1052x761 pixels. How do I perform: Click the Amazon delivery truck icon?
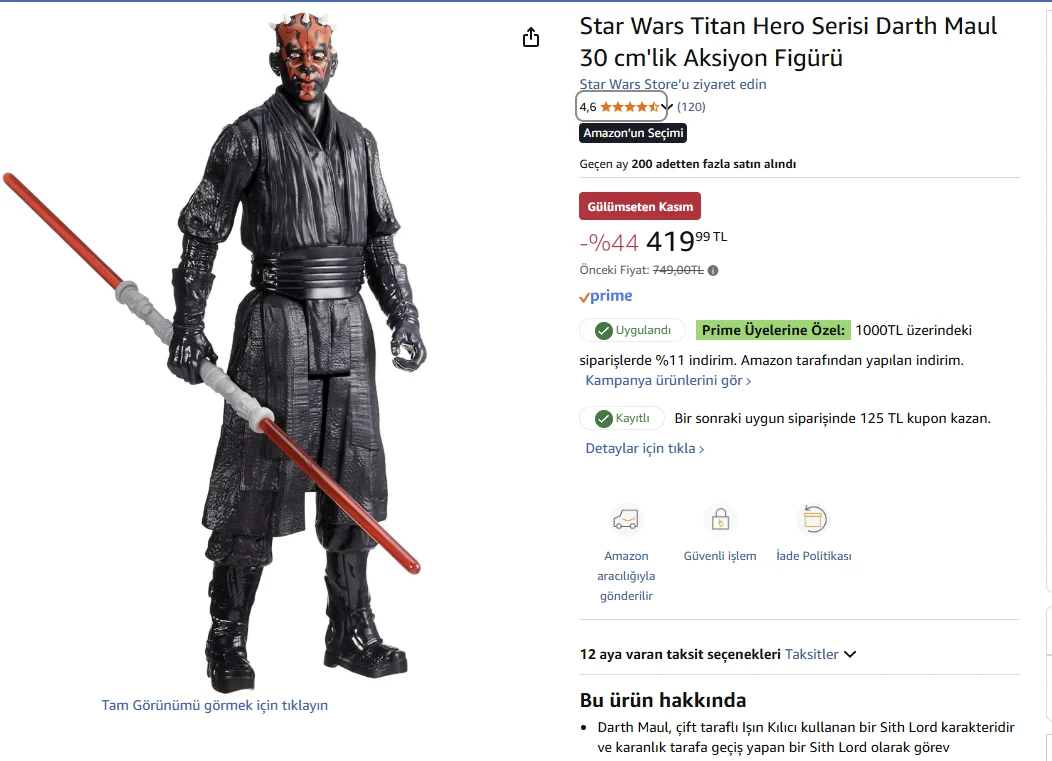(626, 519)
